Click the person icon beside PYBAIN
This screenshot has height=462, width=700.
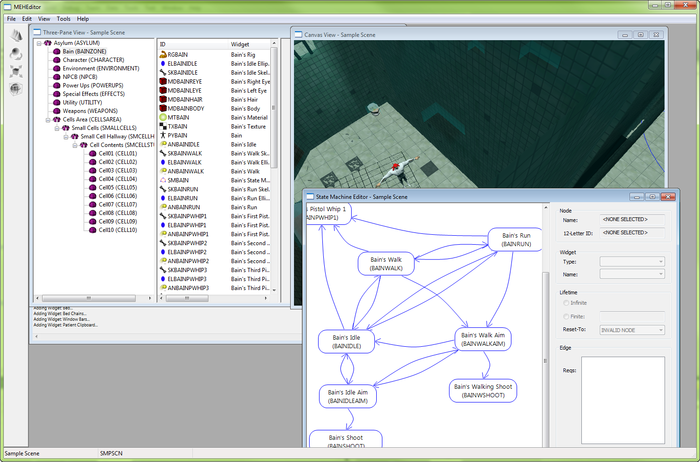pos(163,135)
